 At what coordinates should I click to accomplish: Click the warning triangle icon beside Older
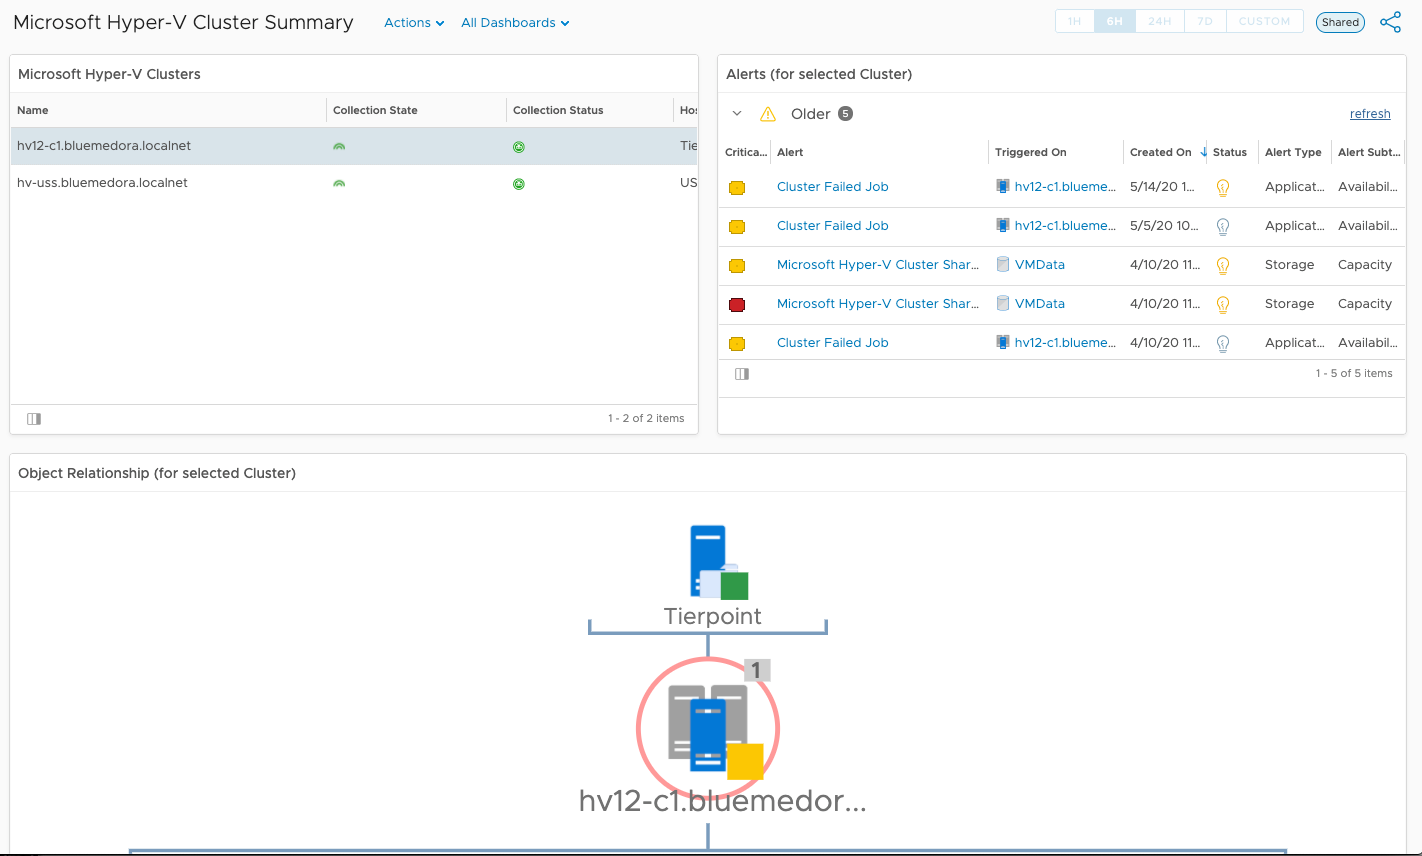coord(768,114)
